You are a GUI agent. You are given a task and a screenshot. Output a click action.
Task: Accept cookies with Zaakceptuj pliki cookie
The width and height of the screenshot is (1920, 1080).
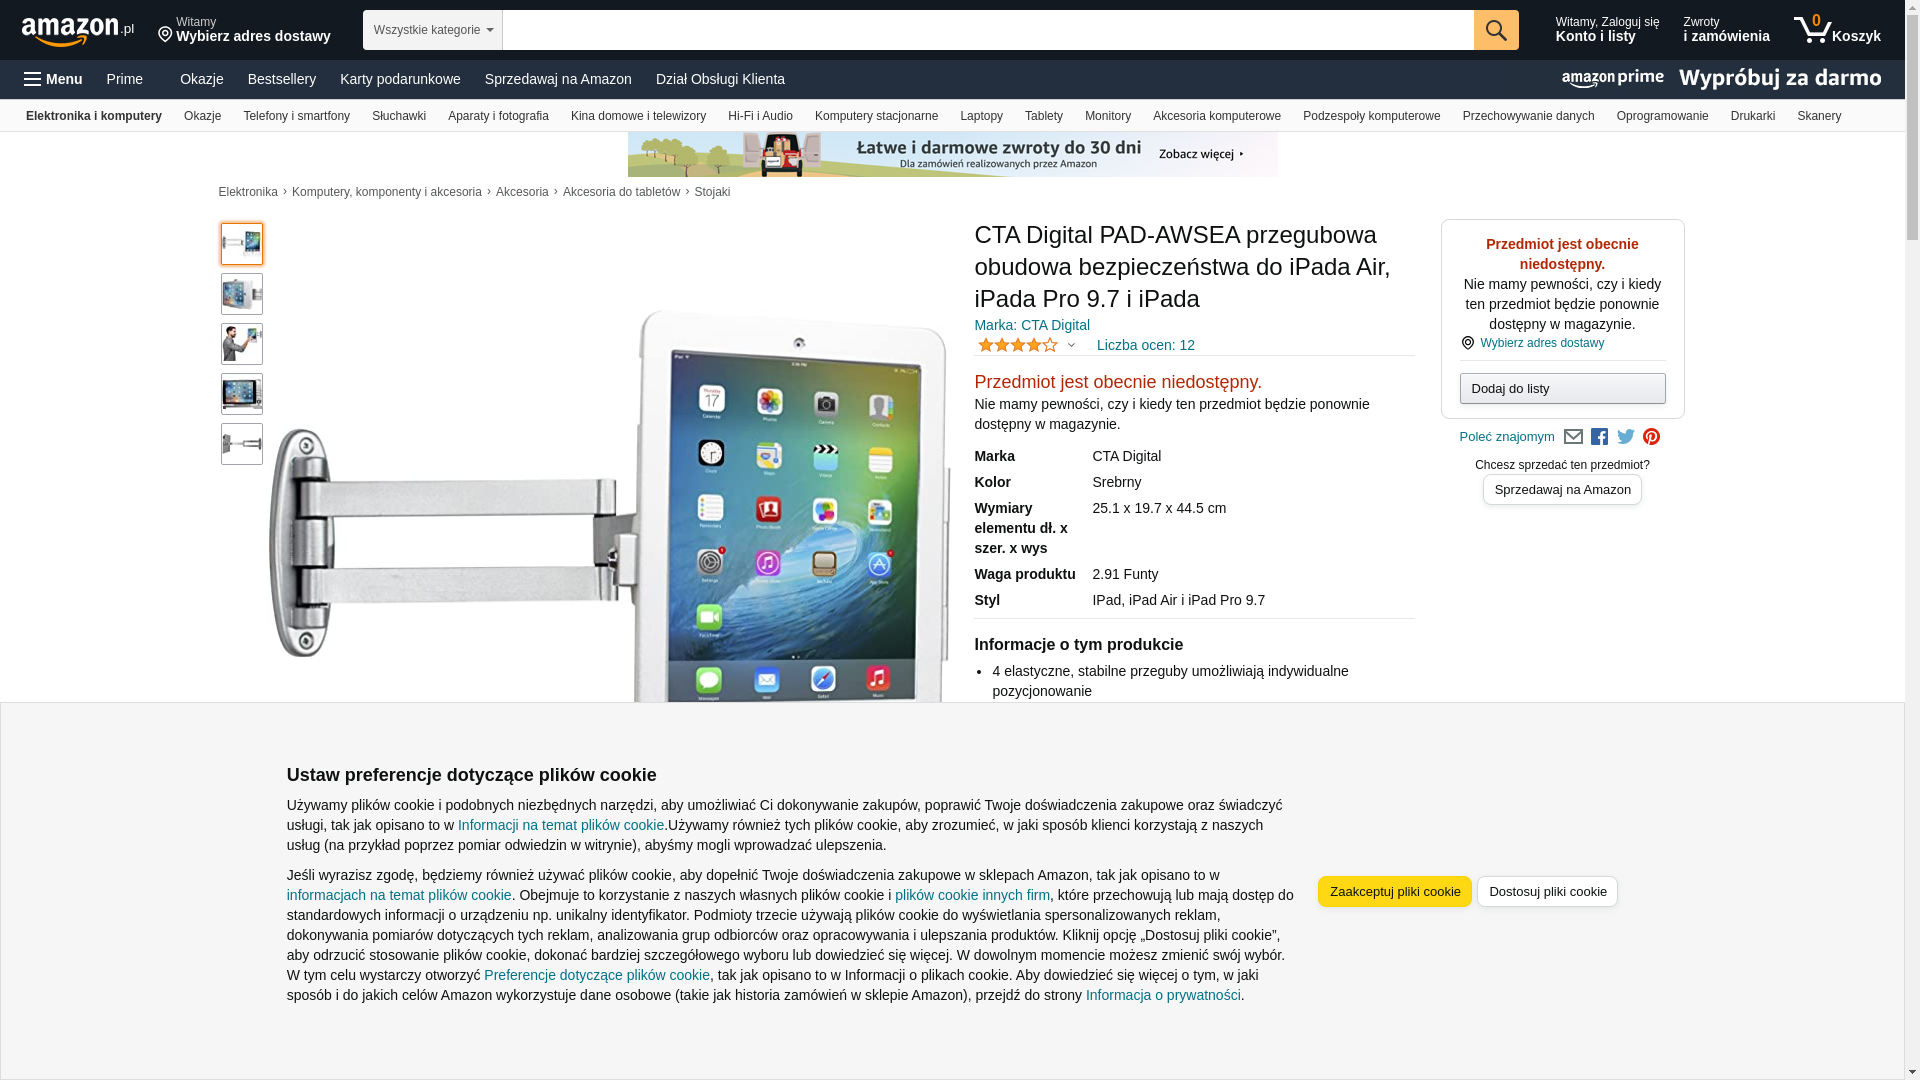(x=1394, y=892)
